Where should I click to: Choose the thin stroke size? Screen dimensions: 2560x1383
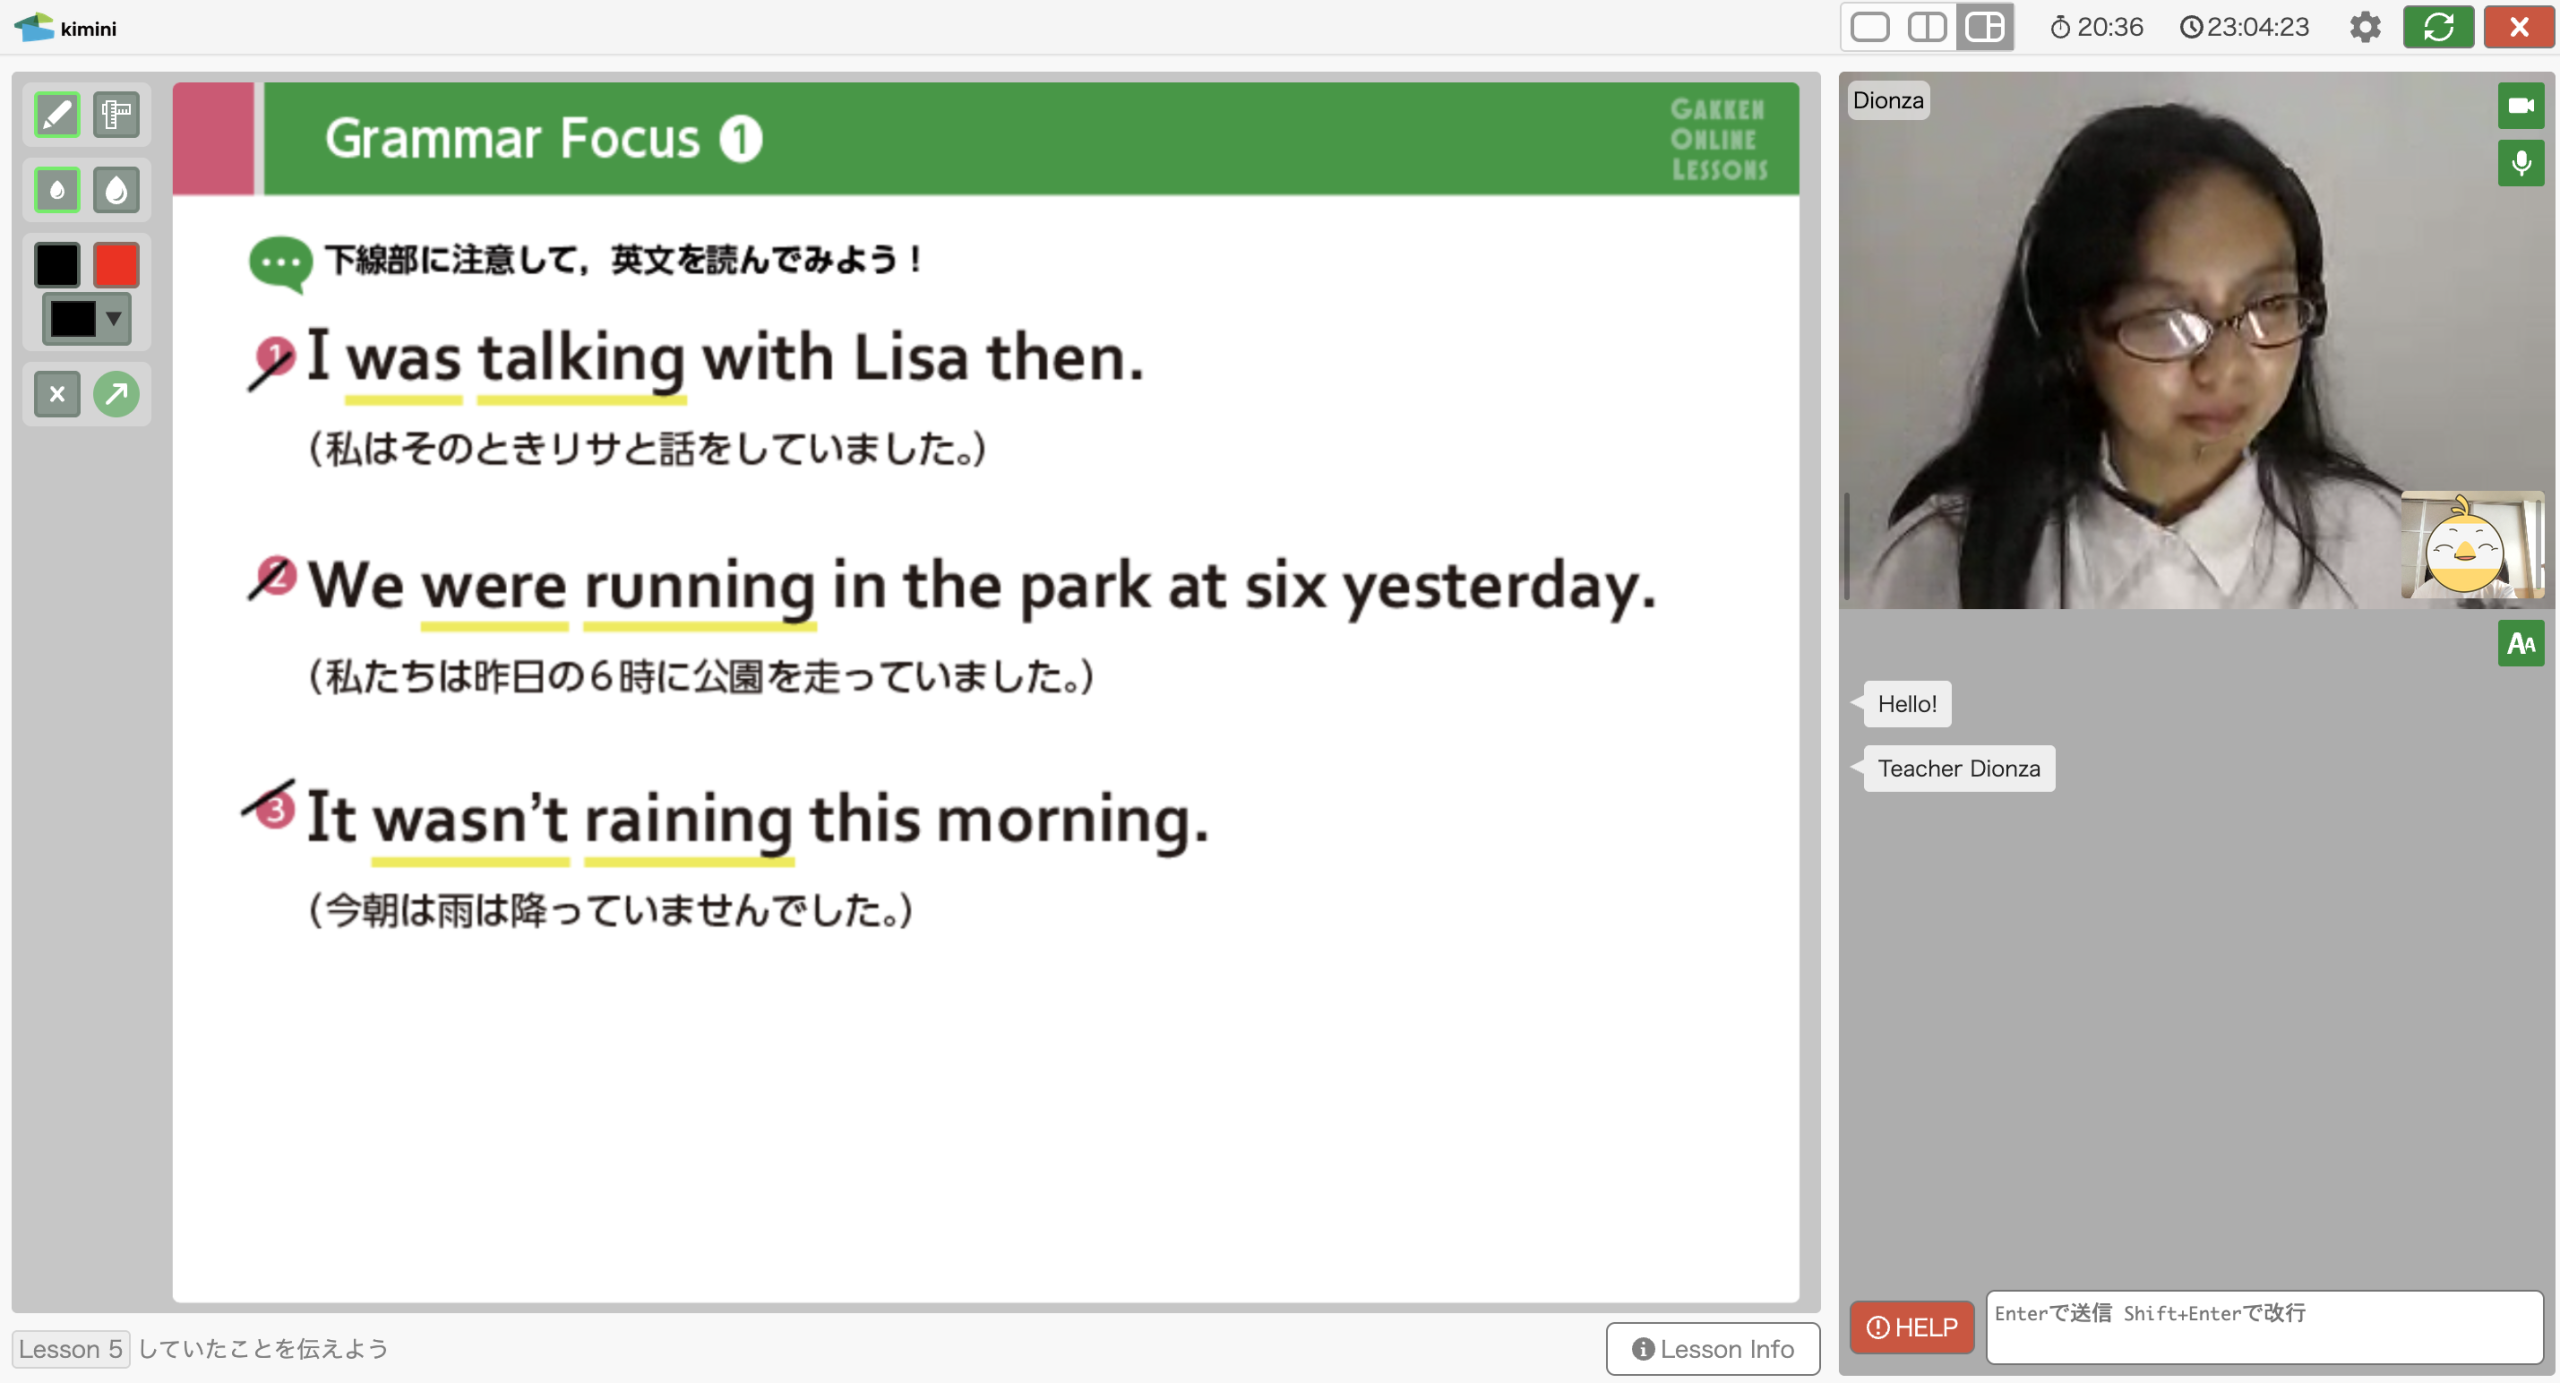point(57,190)
